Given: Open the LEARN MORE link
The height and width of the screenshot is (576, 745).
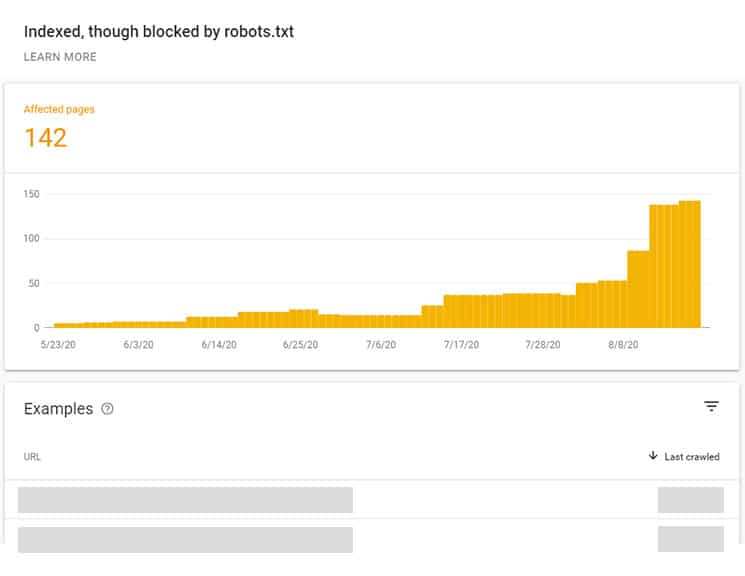Looking at the screenshot, I should (60, 57).
